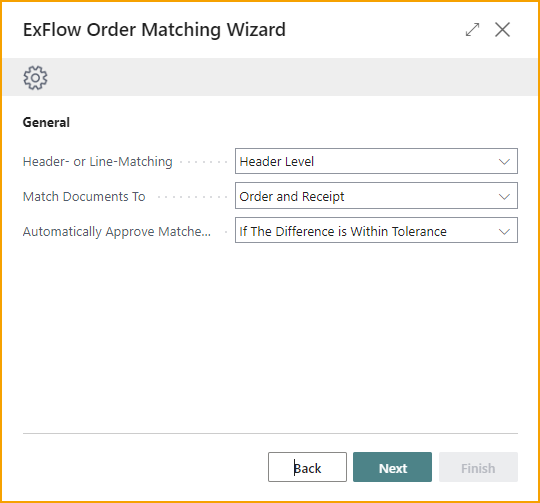Open the Automatically Approve Matches dropdown
Viewport: 540px width, 503px height.
coord(376,231)
